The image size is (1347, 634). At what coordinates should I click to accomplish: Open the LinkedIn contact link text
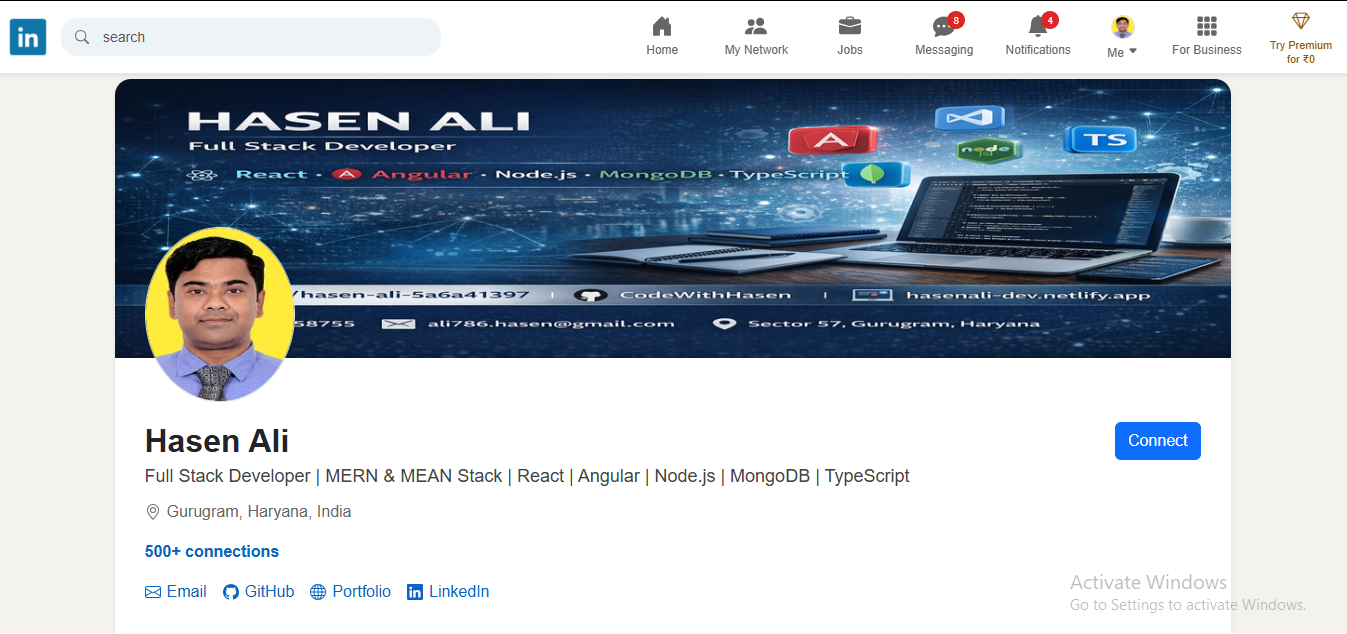tap(459, 592)
